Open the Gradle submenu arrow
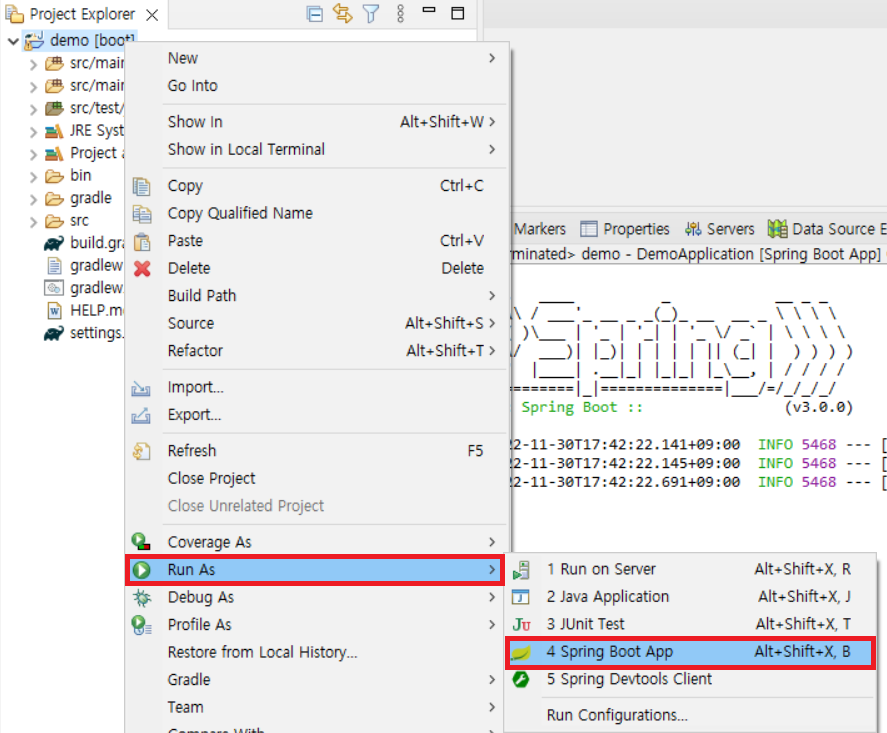The image size is (887, 733). (492, 680)
